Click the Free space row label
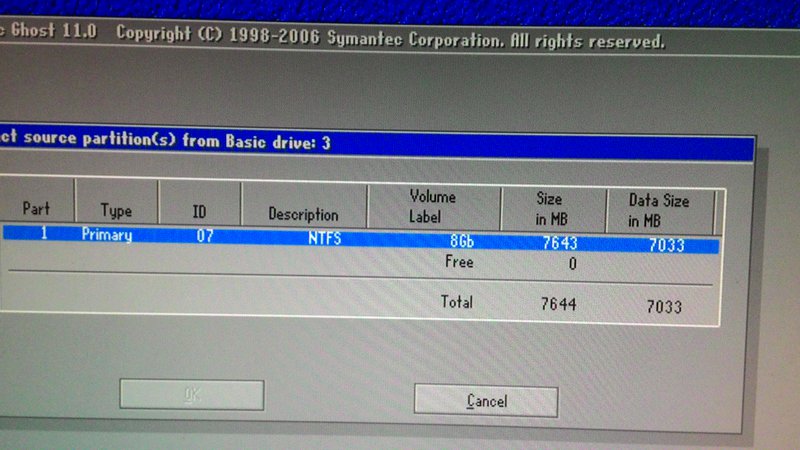 [x=458, y=263]
